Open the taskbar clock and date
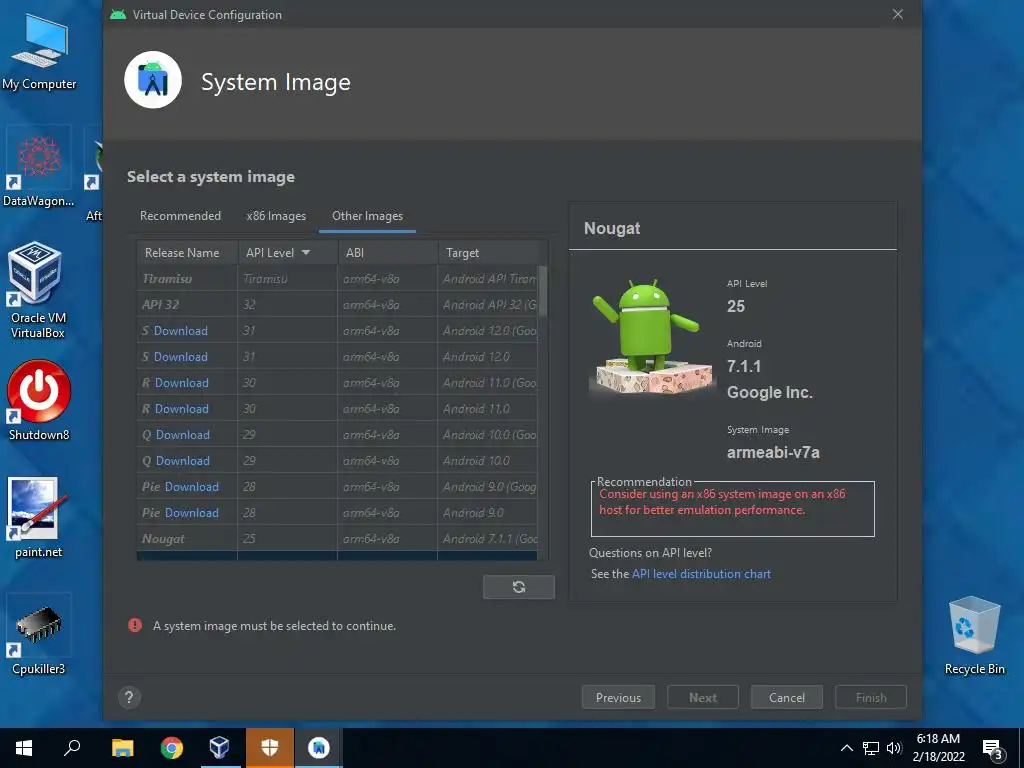This screenshot has width=1024, height=768. click(x=938, y=748)
